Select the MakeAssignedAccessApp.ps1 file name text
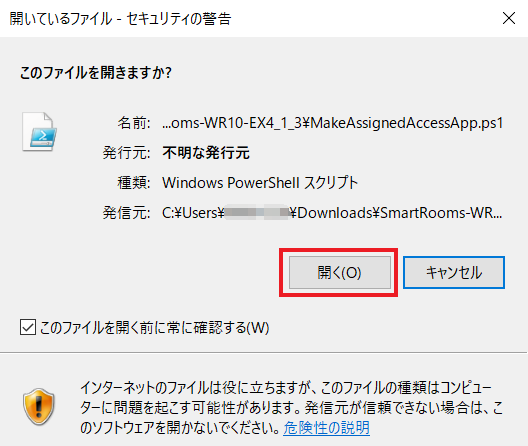This screenshot has width=528, height=446. tap(333, 123)
